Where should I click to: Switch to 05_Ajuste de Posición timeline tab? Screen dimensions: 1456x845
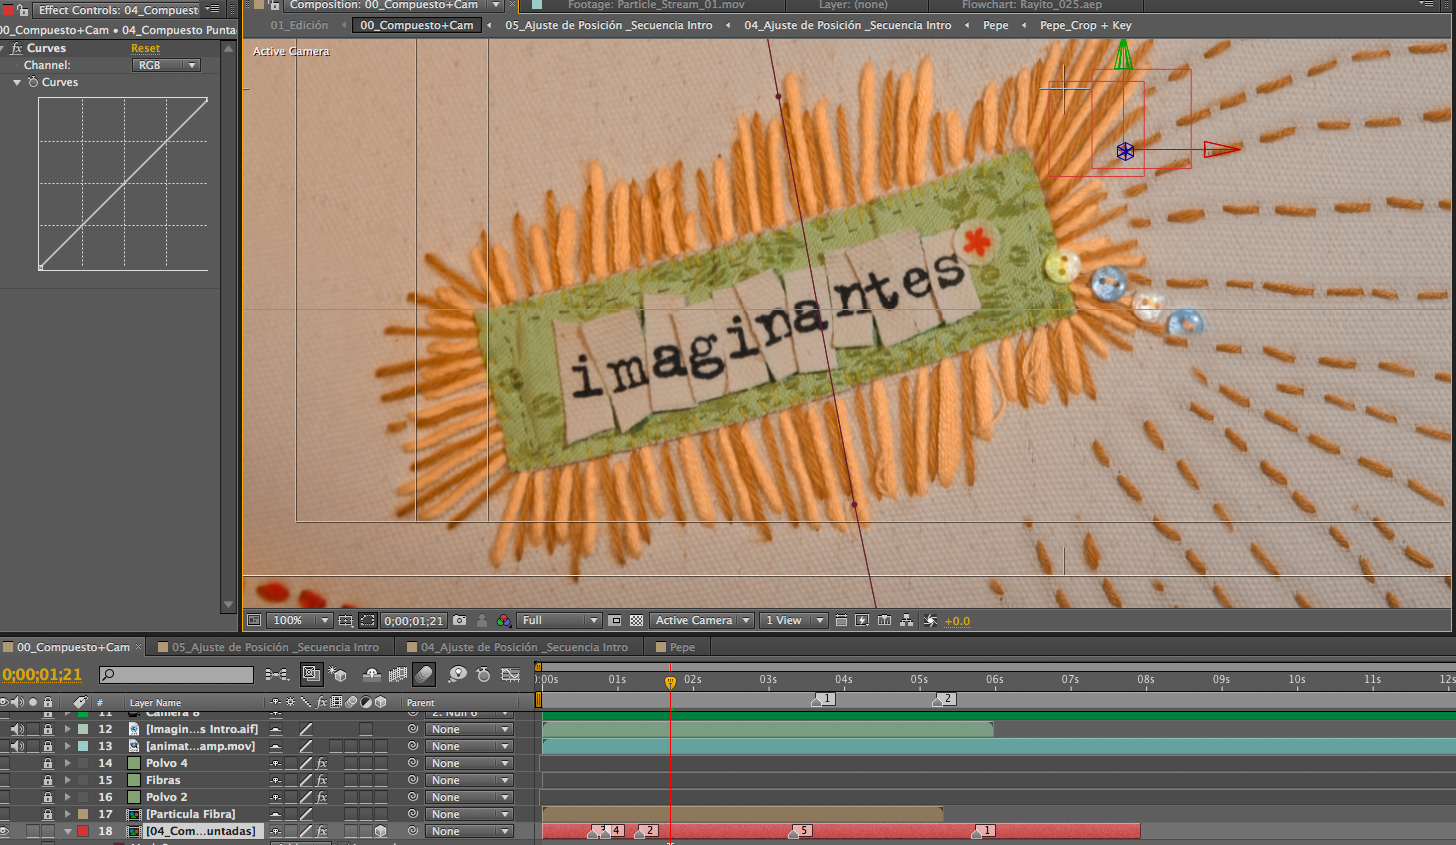coord(275,647)
